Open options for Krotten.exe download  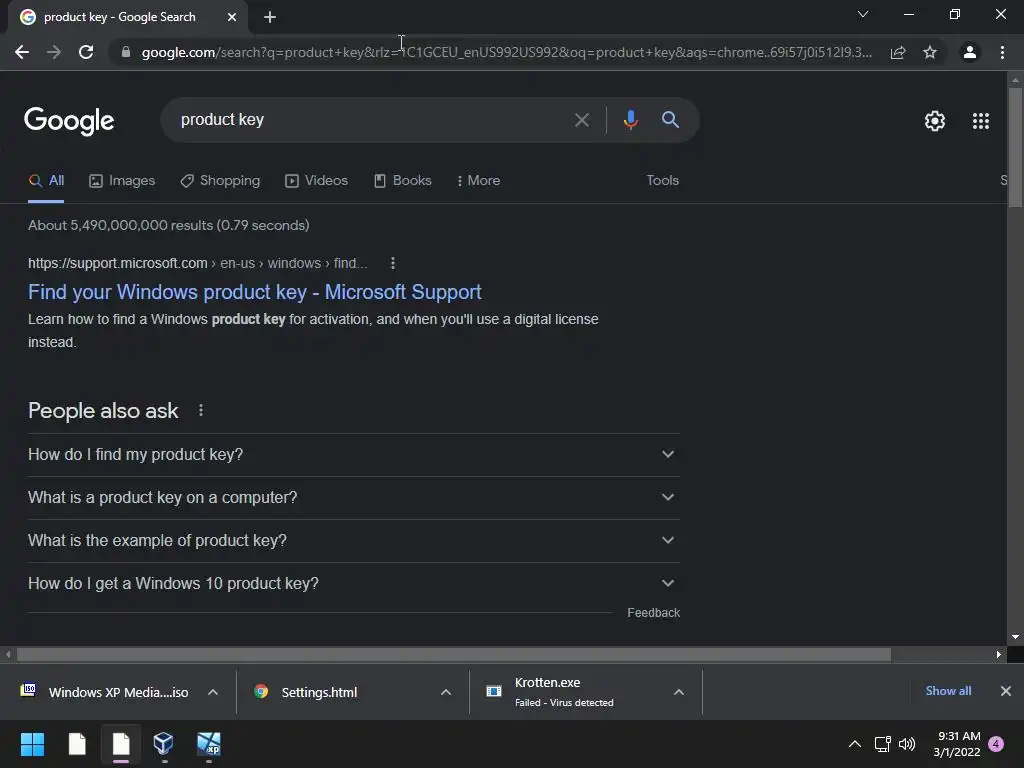pos(679,692)
